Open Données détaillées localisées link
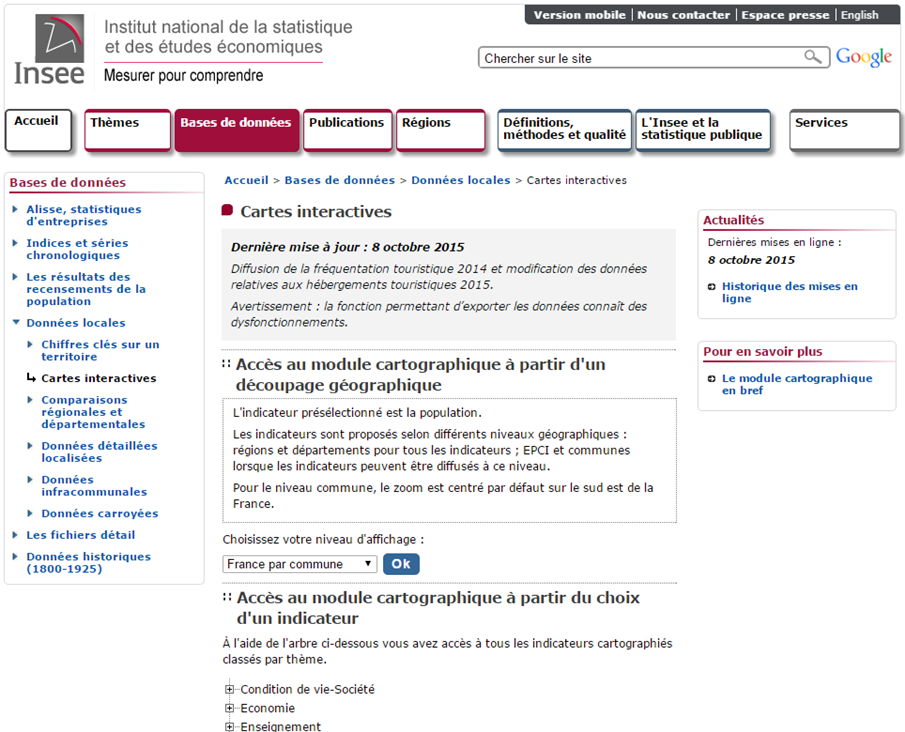Image resolution: width=905 pixels, height=732 pixels. coord(99,452)
